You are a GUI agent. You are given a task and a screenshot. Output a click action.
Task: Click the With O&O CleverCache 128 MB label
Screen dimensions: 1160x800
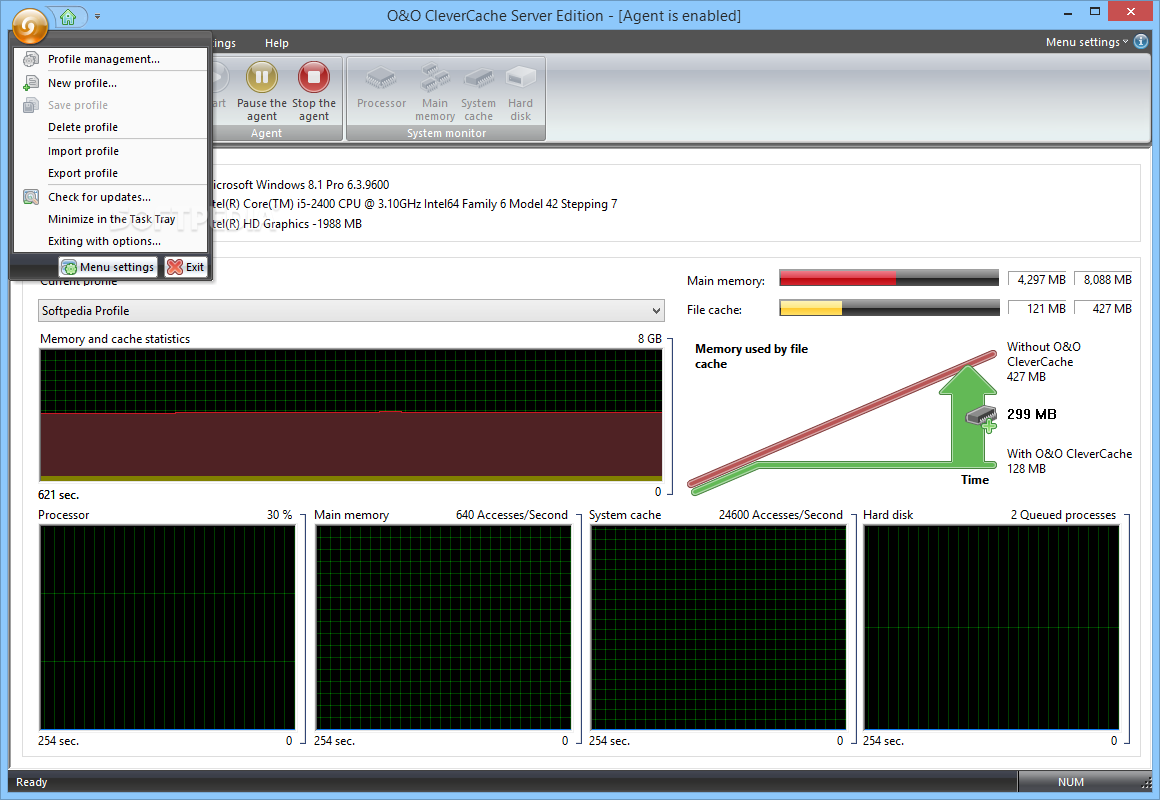coord(1069,461)
